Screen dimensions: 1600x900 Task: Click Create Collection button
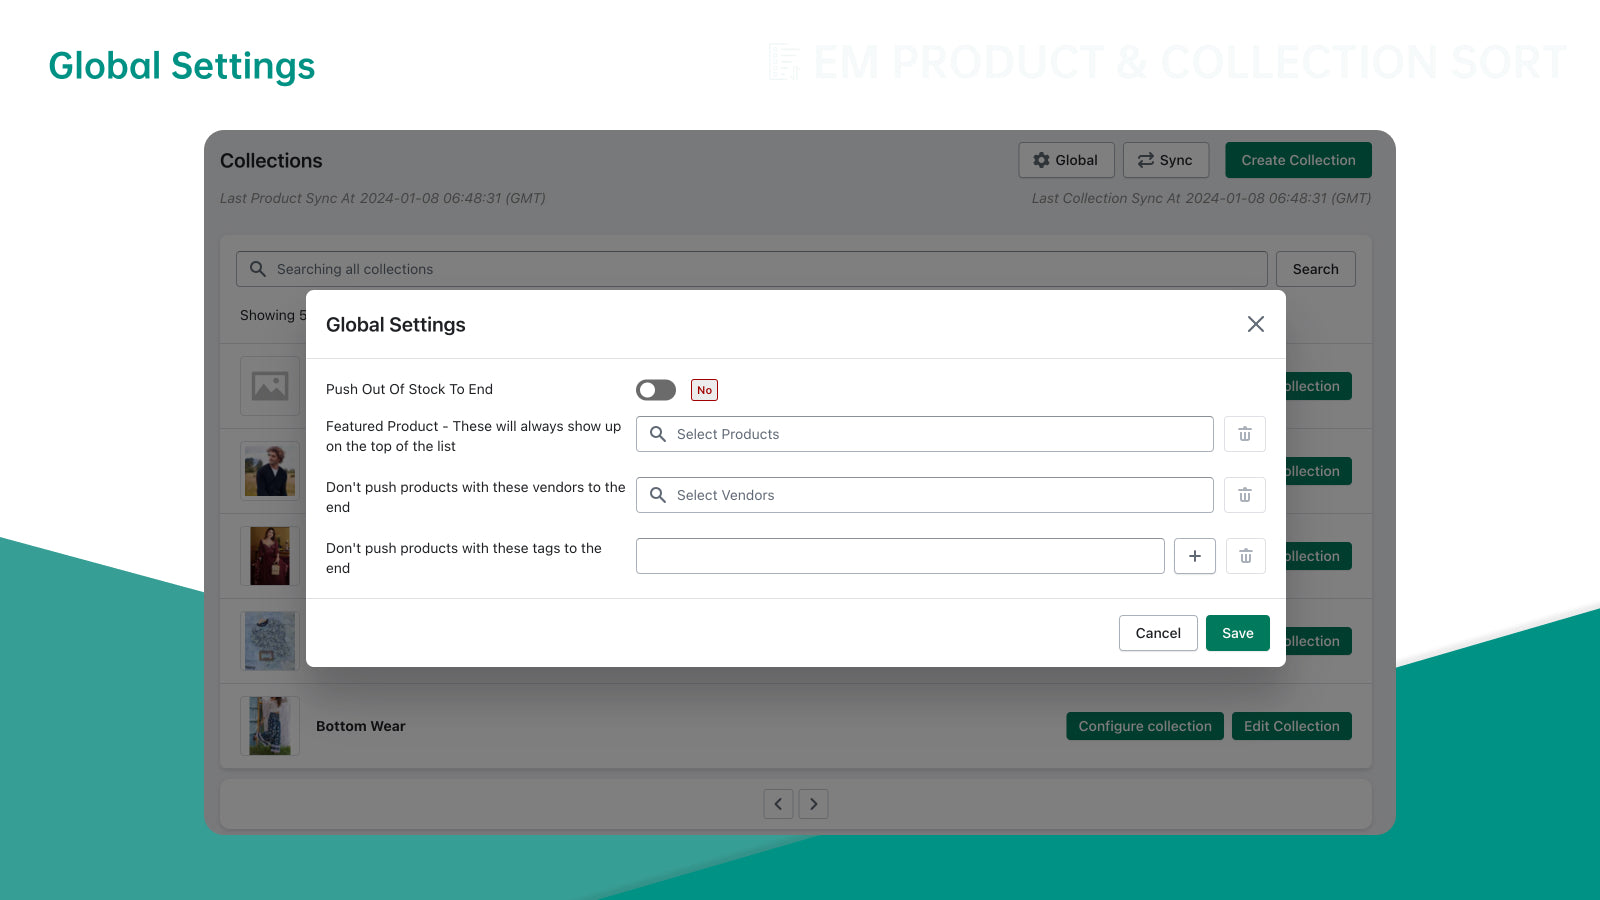click(1299, 160)
